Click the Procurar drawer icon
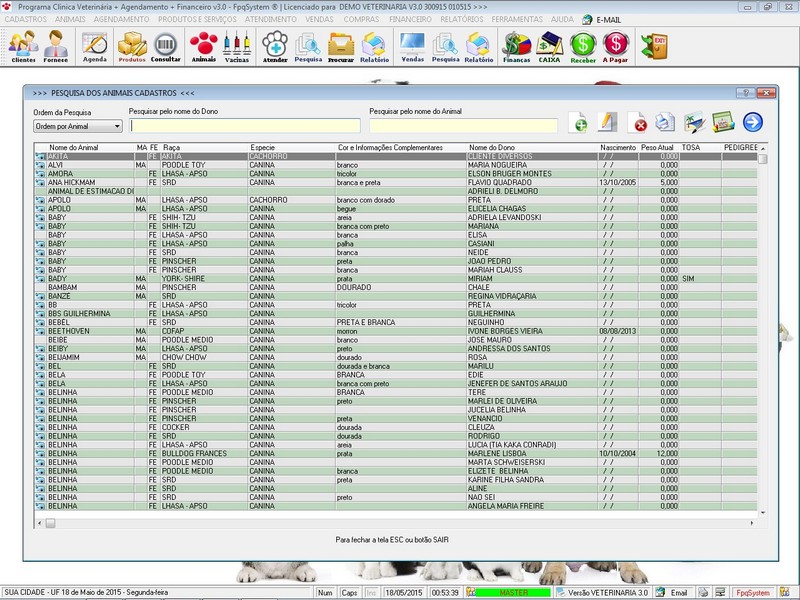Screen dimensions: 800x600 point(341,47)
